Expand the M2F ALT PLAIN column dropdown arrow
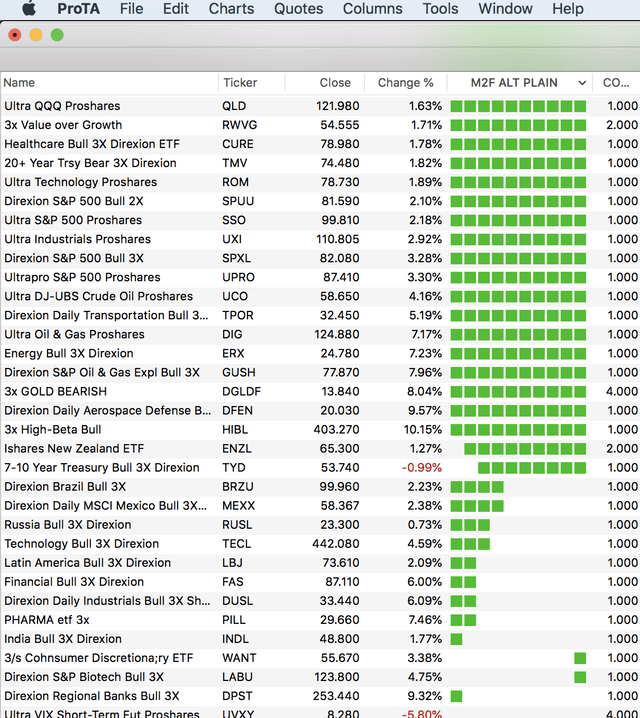This screenshot has height=718, width=640. [x=582, y=83]
